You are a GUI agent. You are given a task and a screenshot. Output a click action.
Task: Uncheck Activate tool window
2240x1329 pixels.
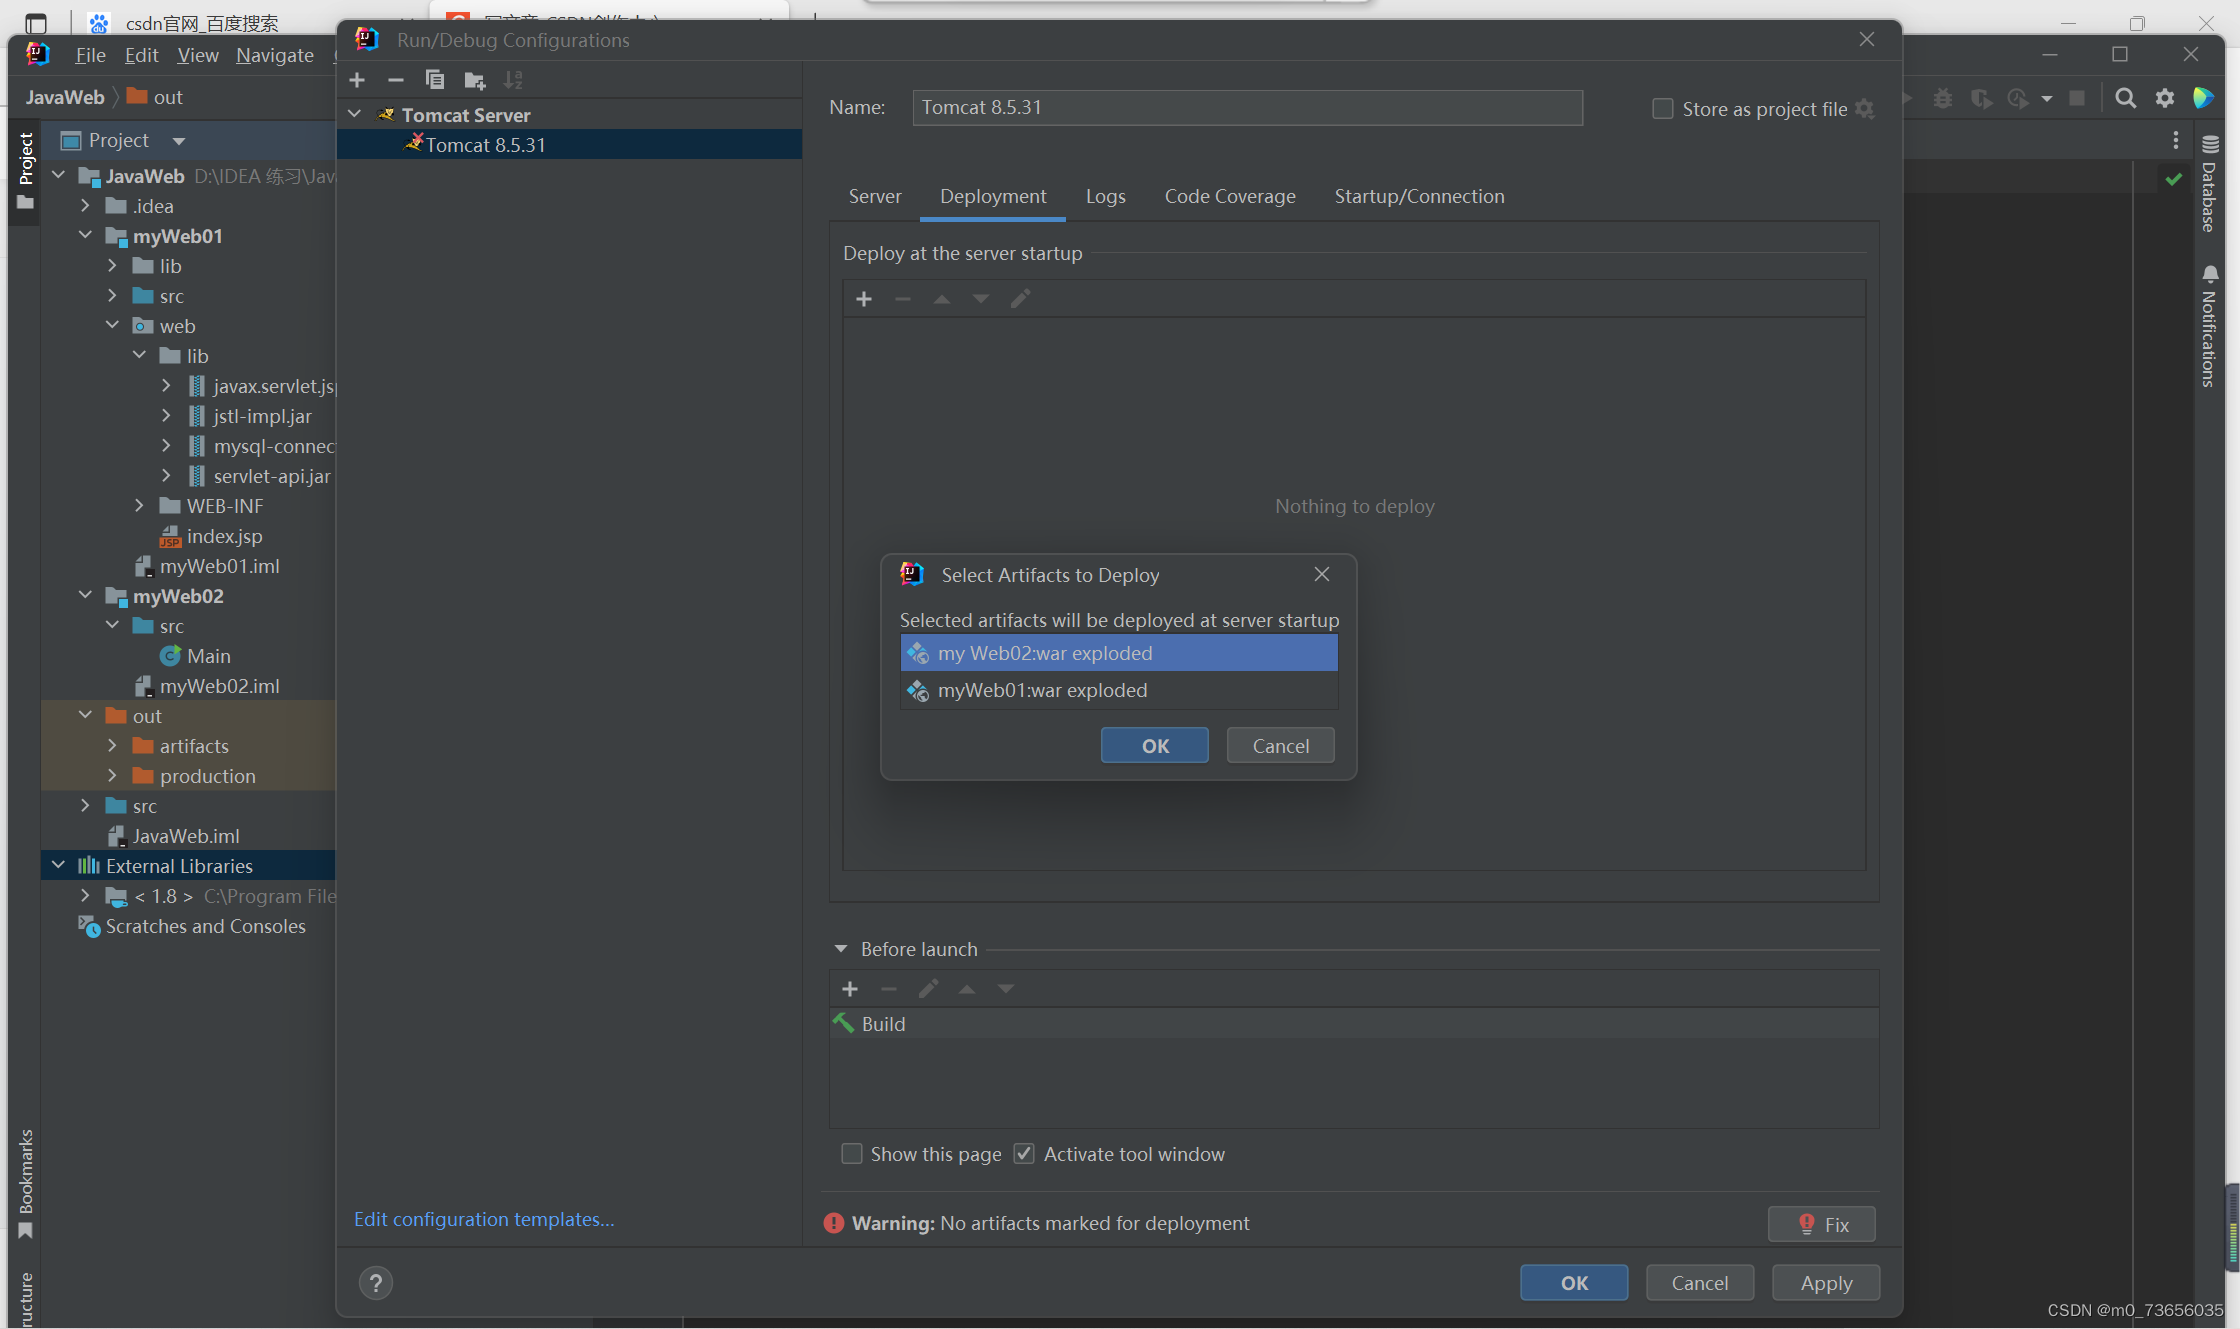coord(1024,1154)
